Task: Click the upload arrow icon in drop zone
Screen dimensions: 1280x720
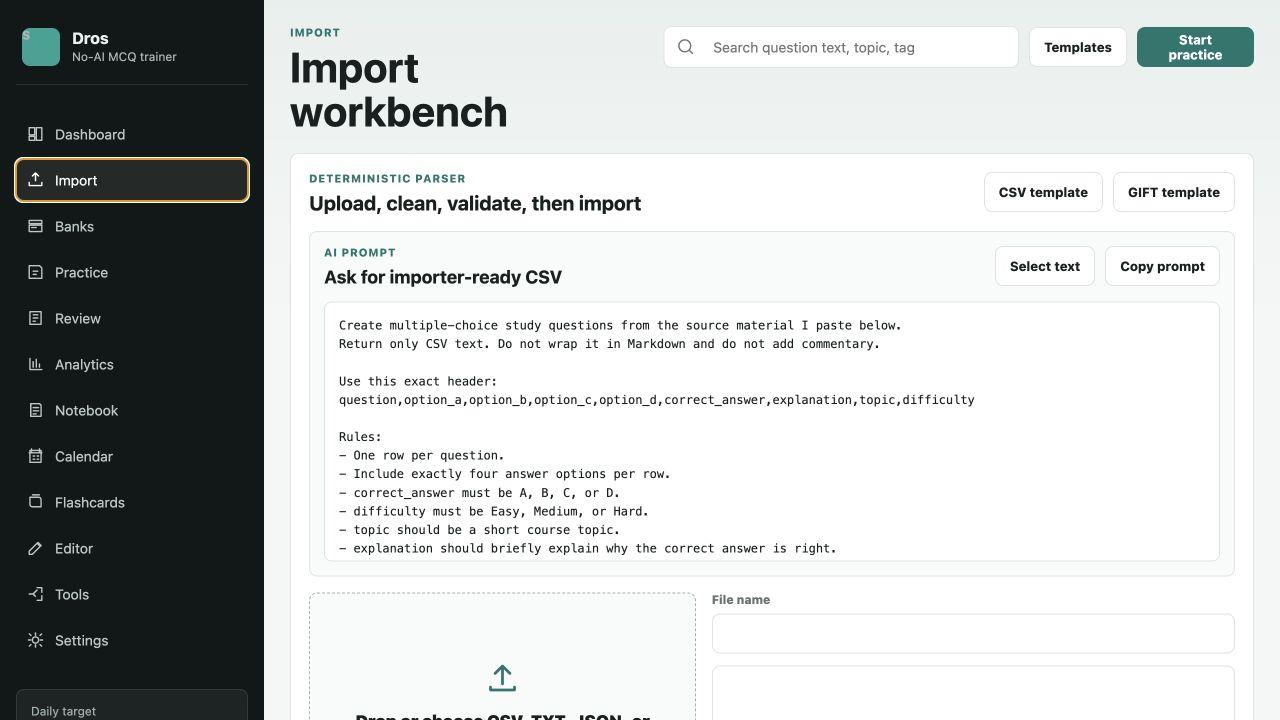Action: click(x=502, y=678)
